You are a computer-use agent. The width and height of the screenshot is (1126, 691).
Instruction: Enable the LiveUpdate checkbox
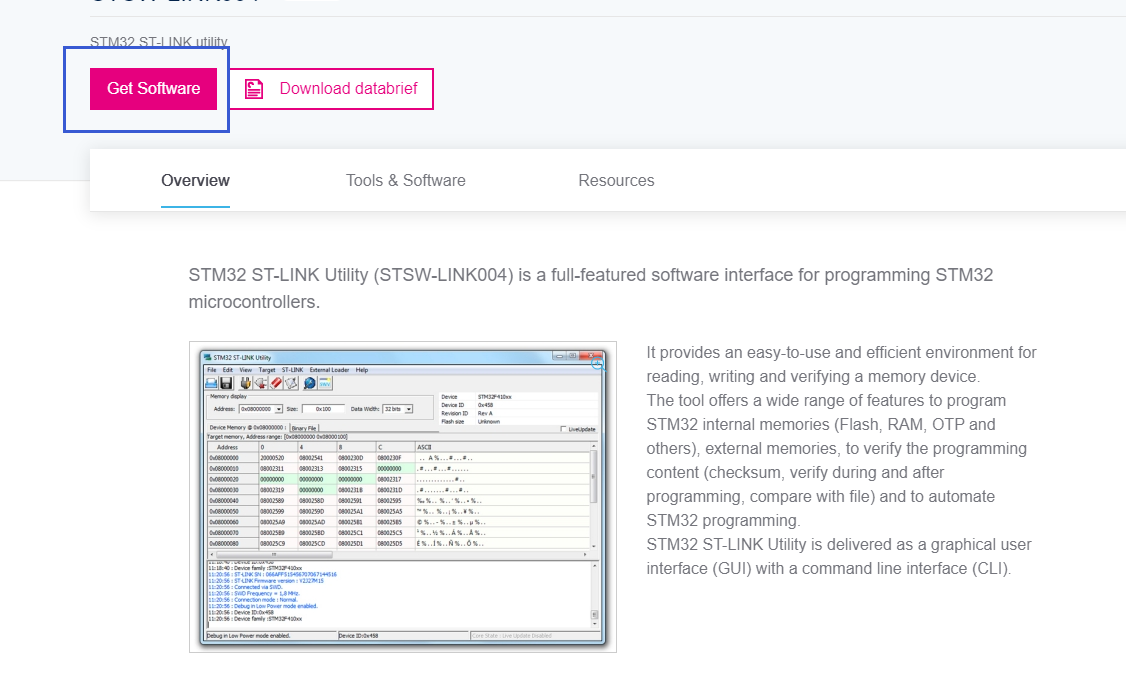tap(563, 429)
